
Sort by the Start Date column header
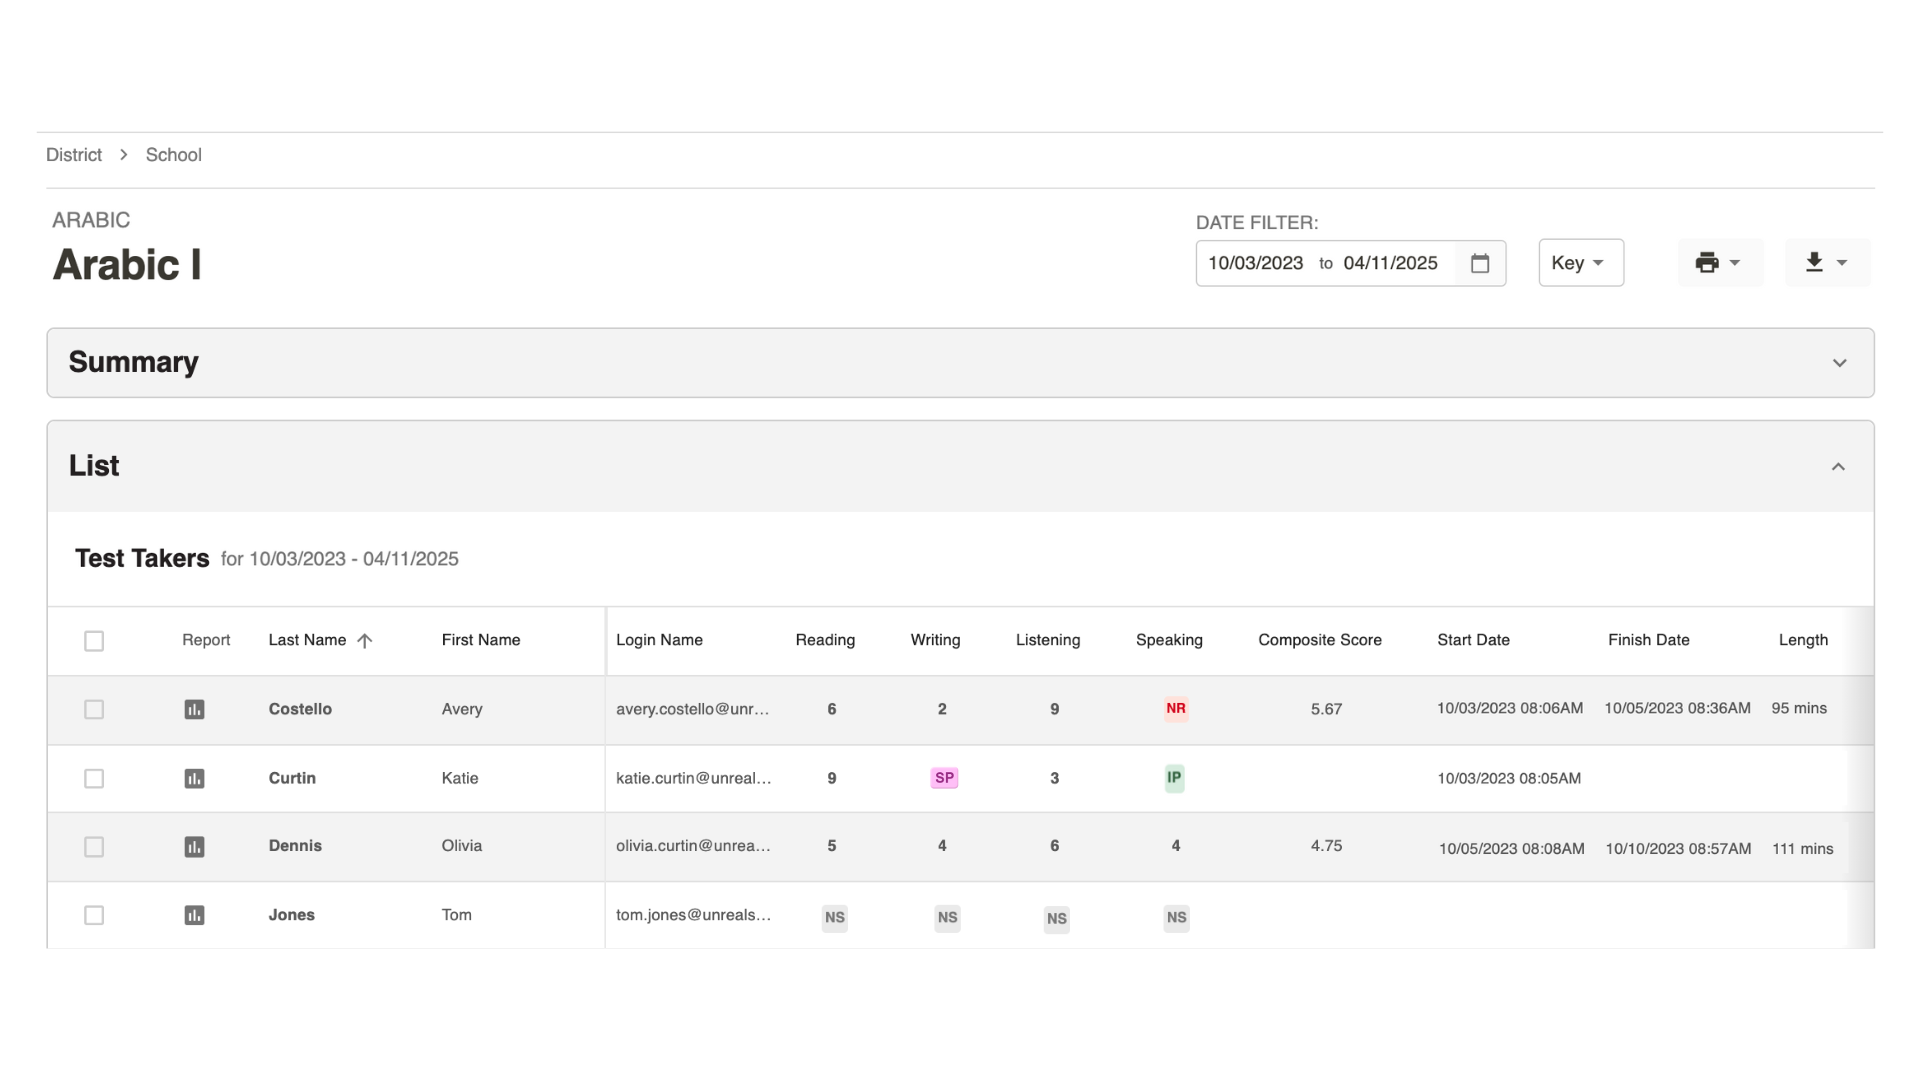click(x=1473, y=640)
